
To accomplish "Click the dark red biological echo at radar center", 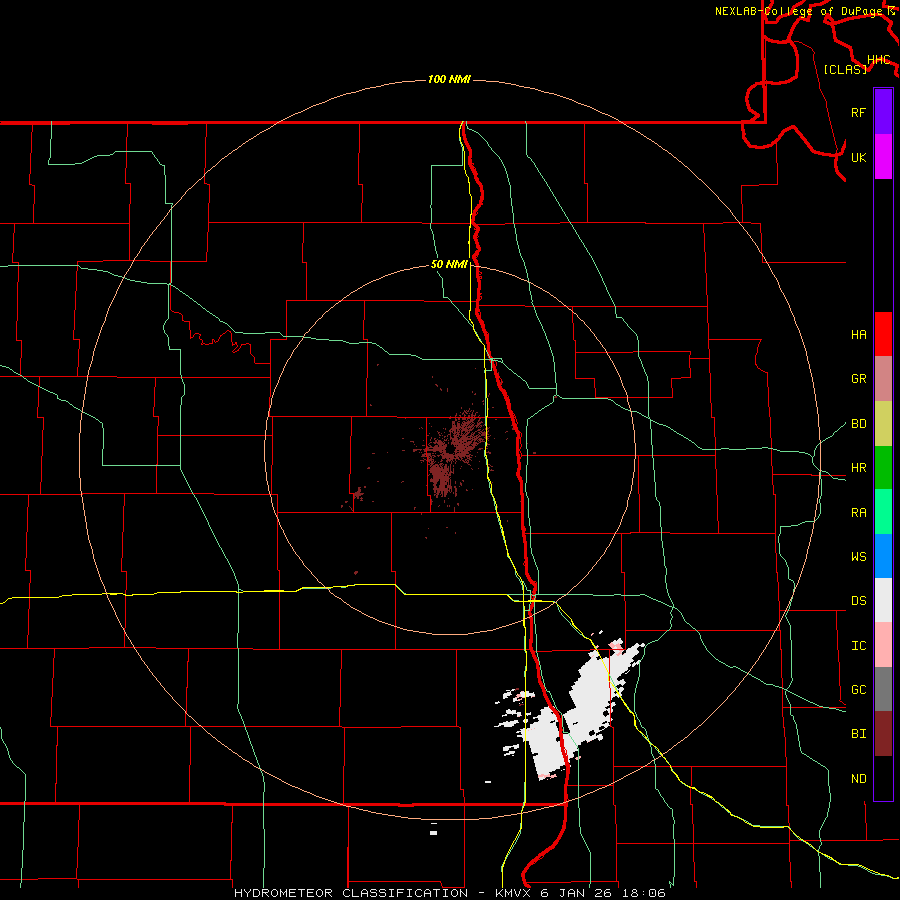I will coord(451,453).
